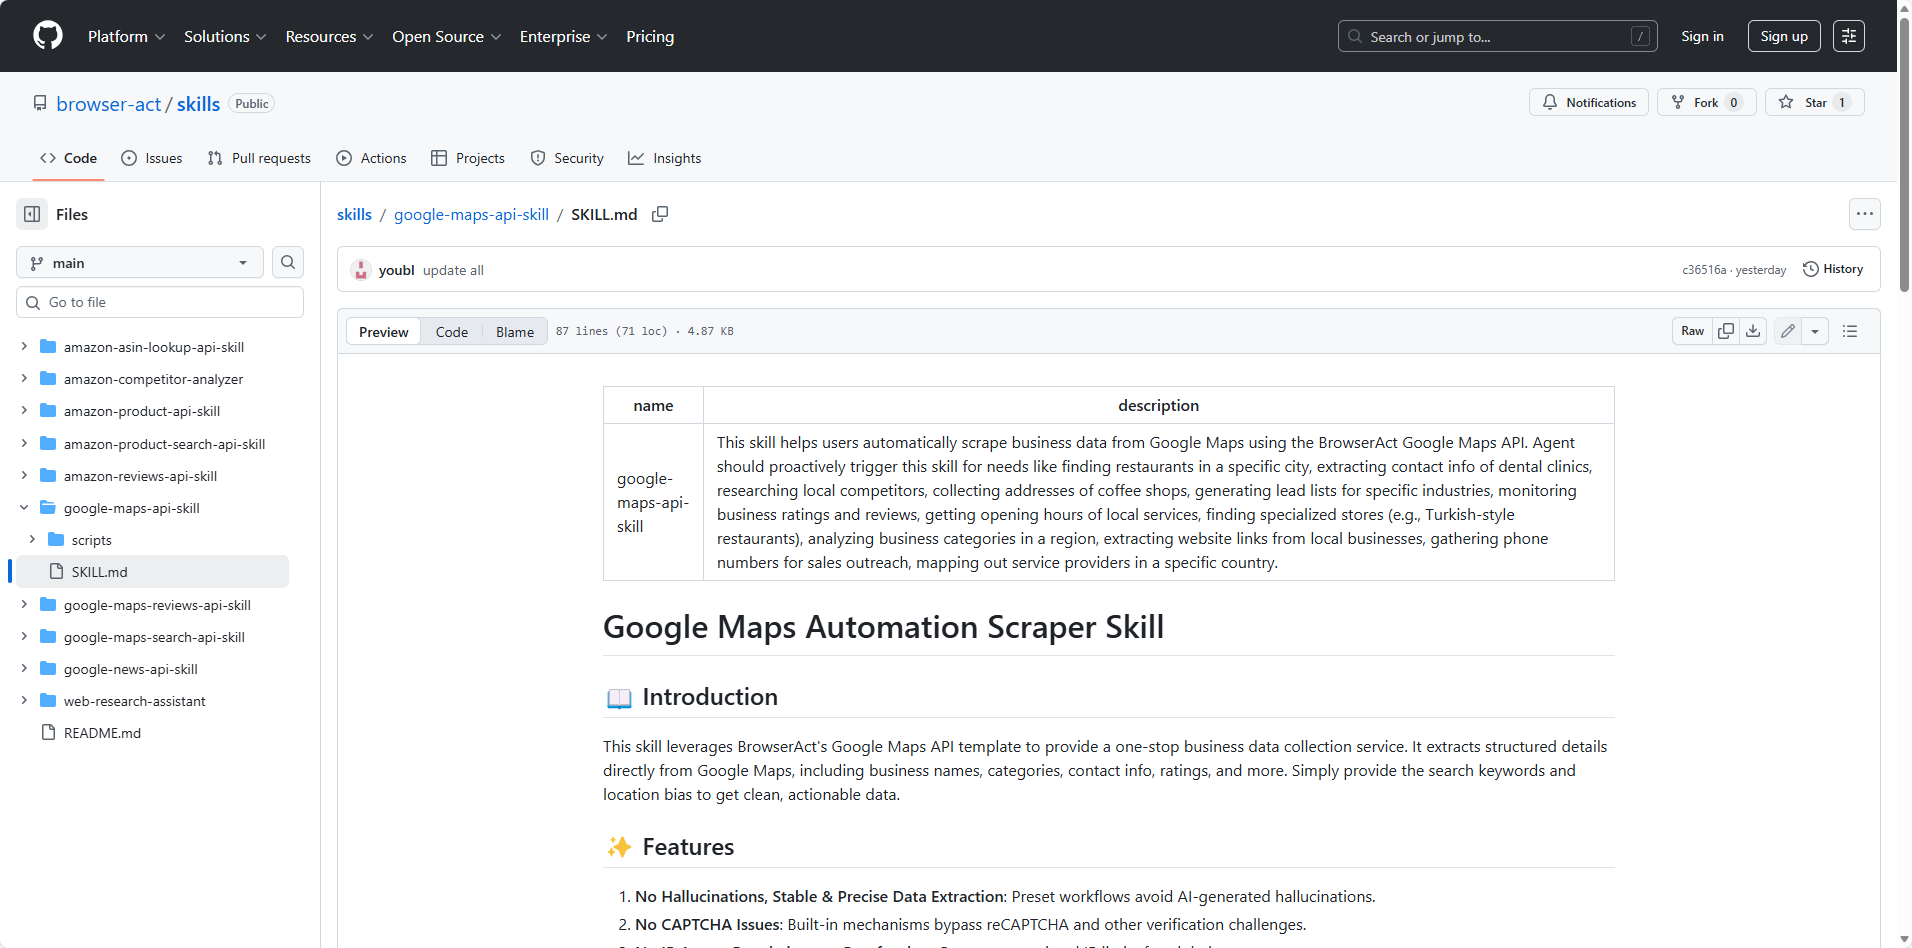The height and width of the screenshot is (948, 1912).
Task: Open the Pricing menu item
Action: (649, 36)
